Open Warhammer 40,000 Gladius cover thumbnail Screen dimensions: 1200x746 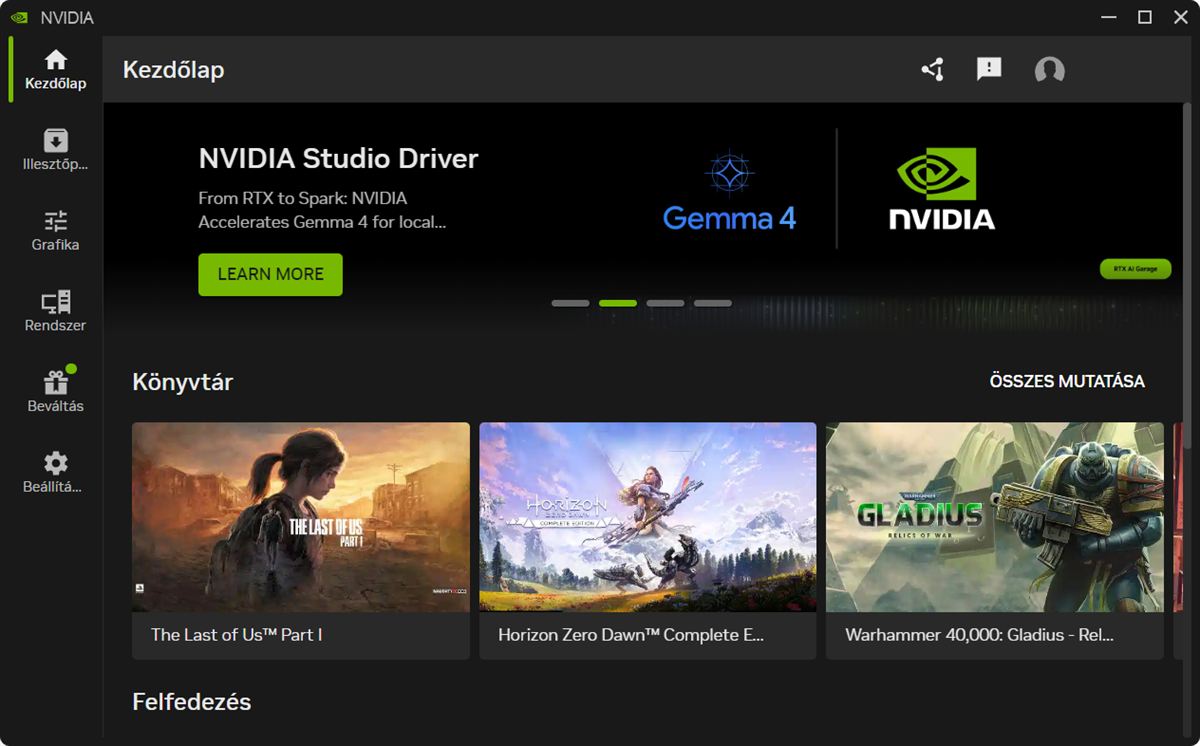[x=995, y=517]
